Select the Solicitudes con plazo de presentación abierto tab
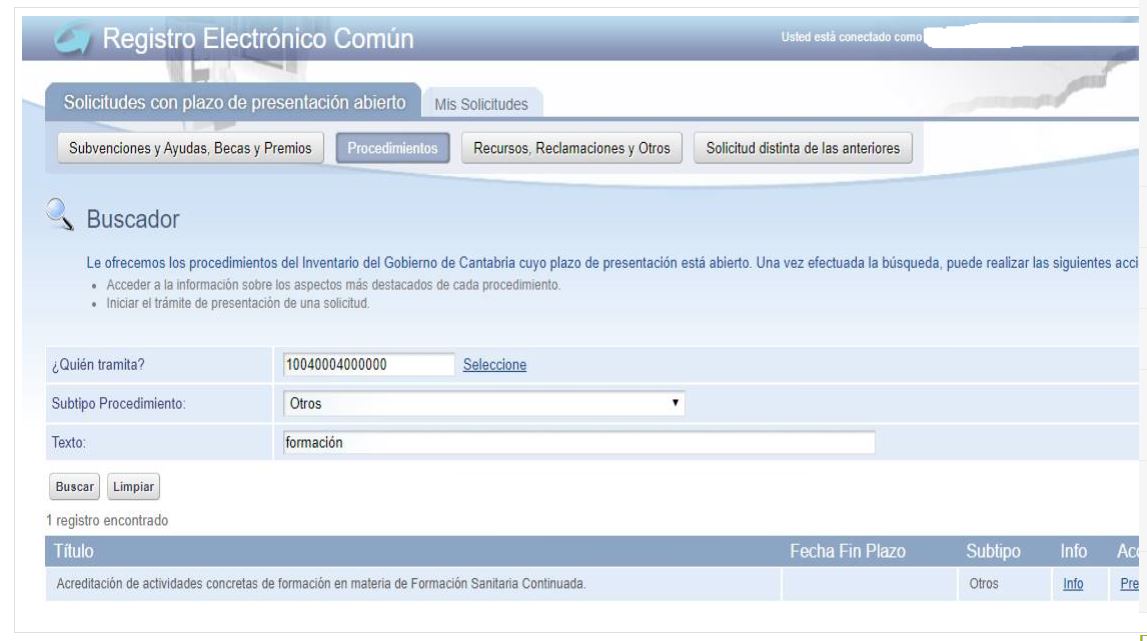The width and height of the screenshot is (1147, 641). pos(235,103)
